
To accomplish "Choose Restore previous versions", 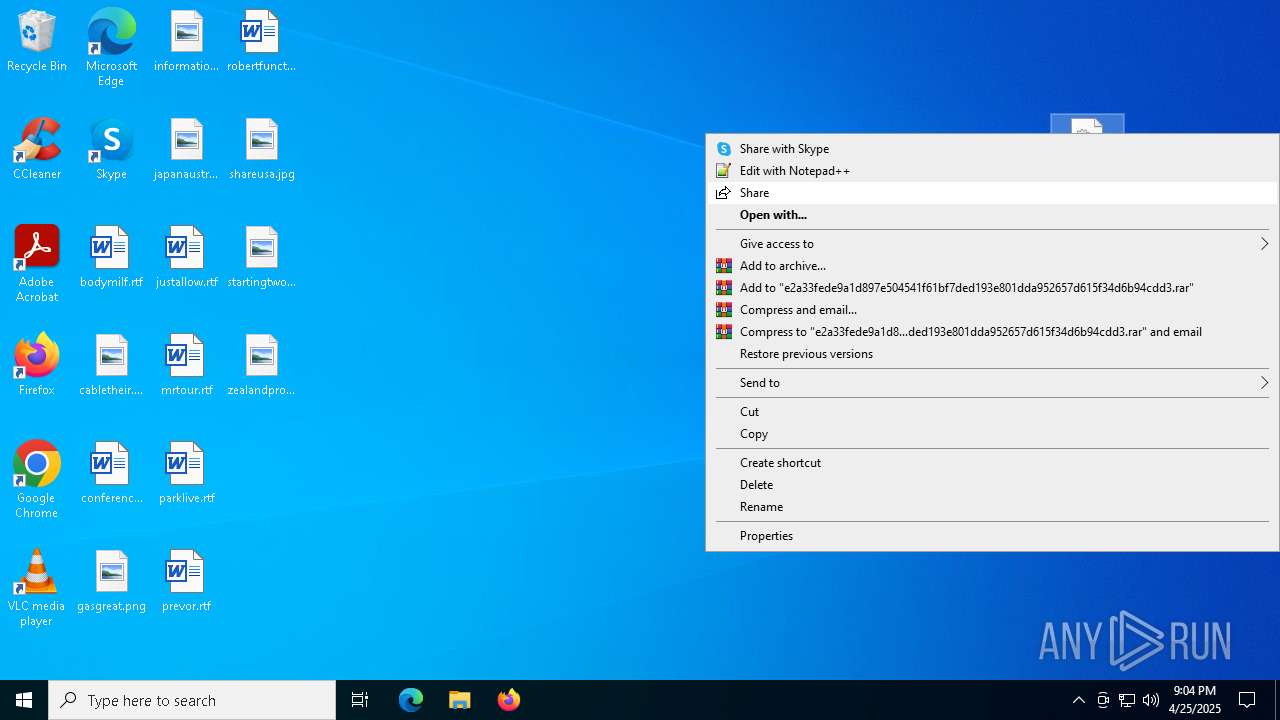I will coord(992,354).
